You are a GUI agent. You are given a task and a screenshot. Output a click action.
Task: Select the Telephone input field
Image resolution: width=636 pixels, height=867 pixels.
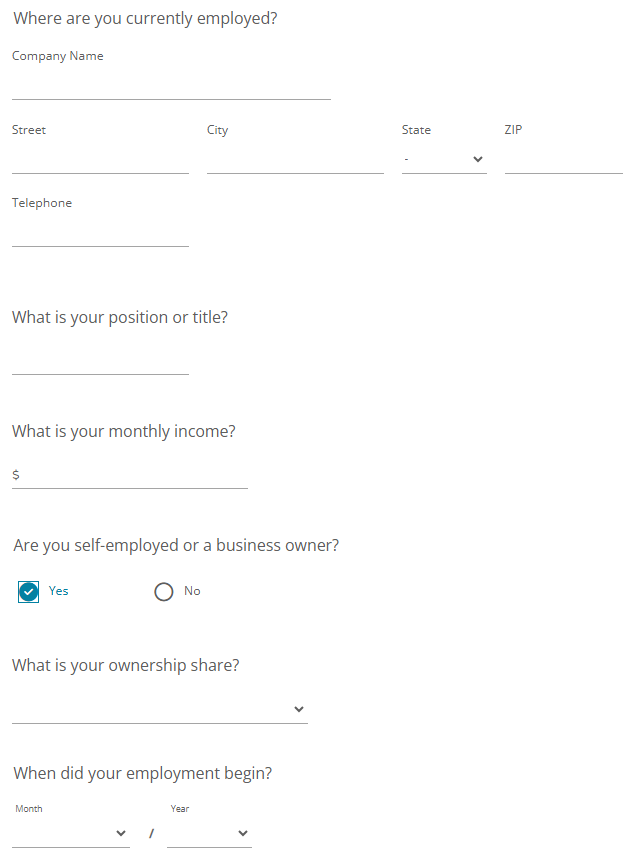(100, 233)
